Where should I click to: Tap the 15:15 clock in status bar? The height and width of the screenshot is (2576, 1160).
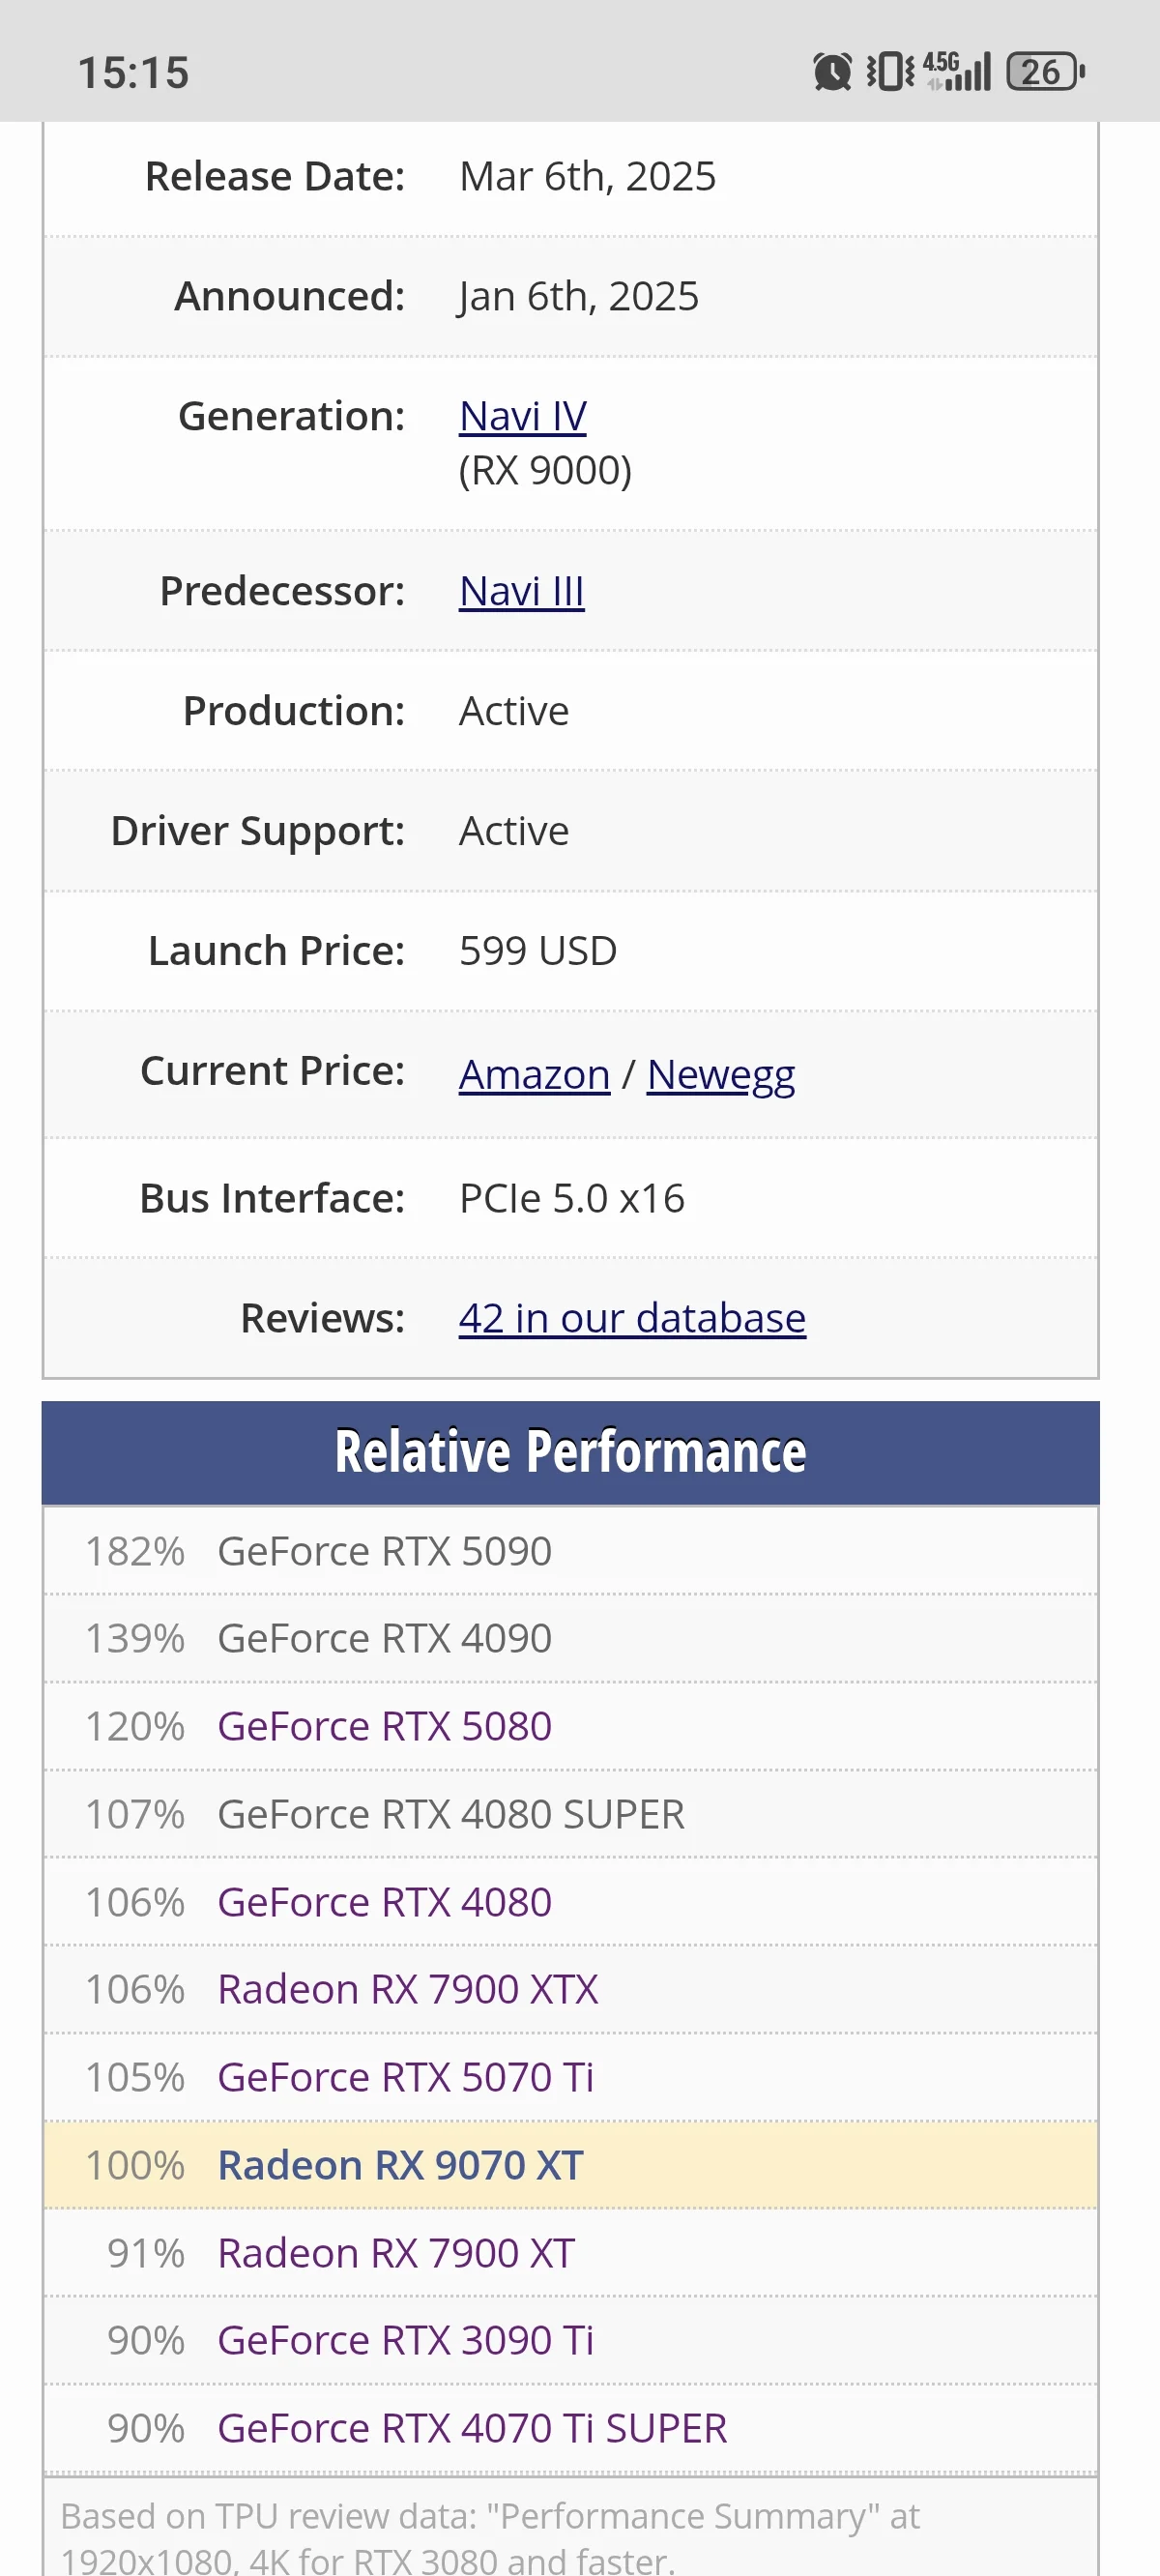click(x=134, y=73)
